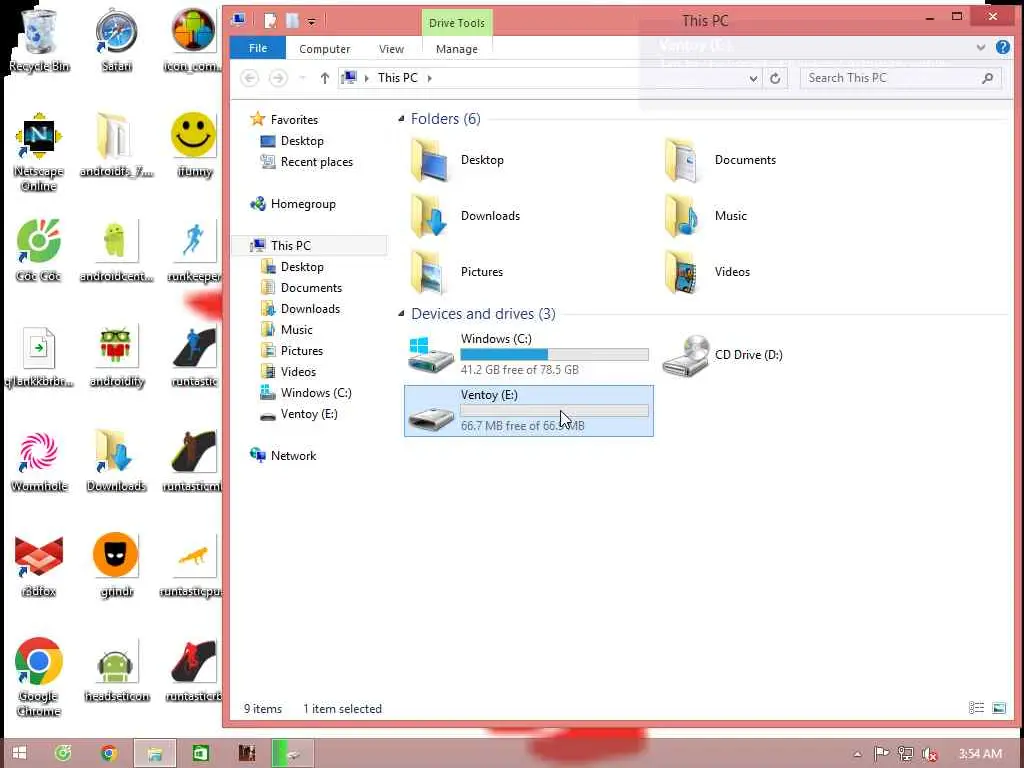Image resolution: width=1024 pixels, height=768 pixels.
Task: Collapse the Devices and drives (3) group
Action: 401,314
